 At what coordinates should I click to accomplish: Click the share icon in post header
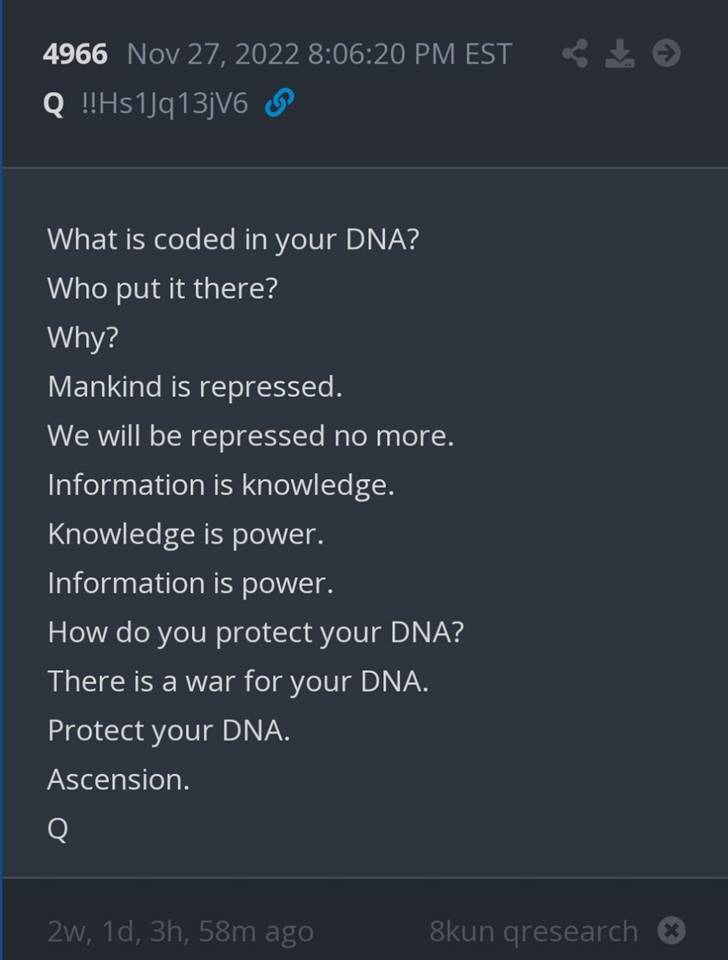tap(574, 53)
